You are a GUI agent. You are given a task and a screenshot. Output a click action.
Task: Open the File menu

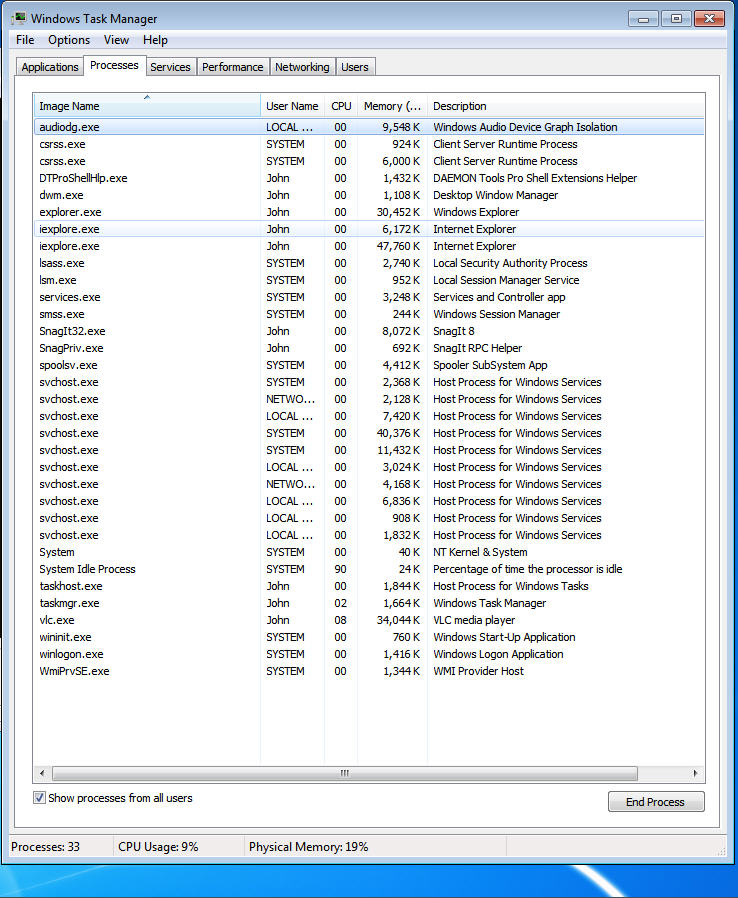25,40
